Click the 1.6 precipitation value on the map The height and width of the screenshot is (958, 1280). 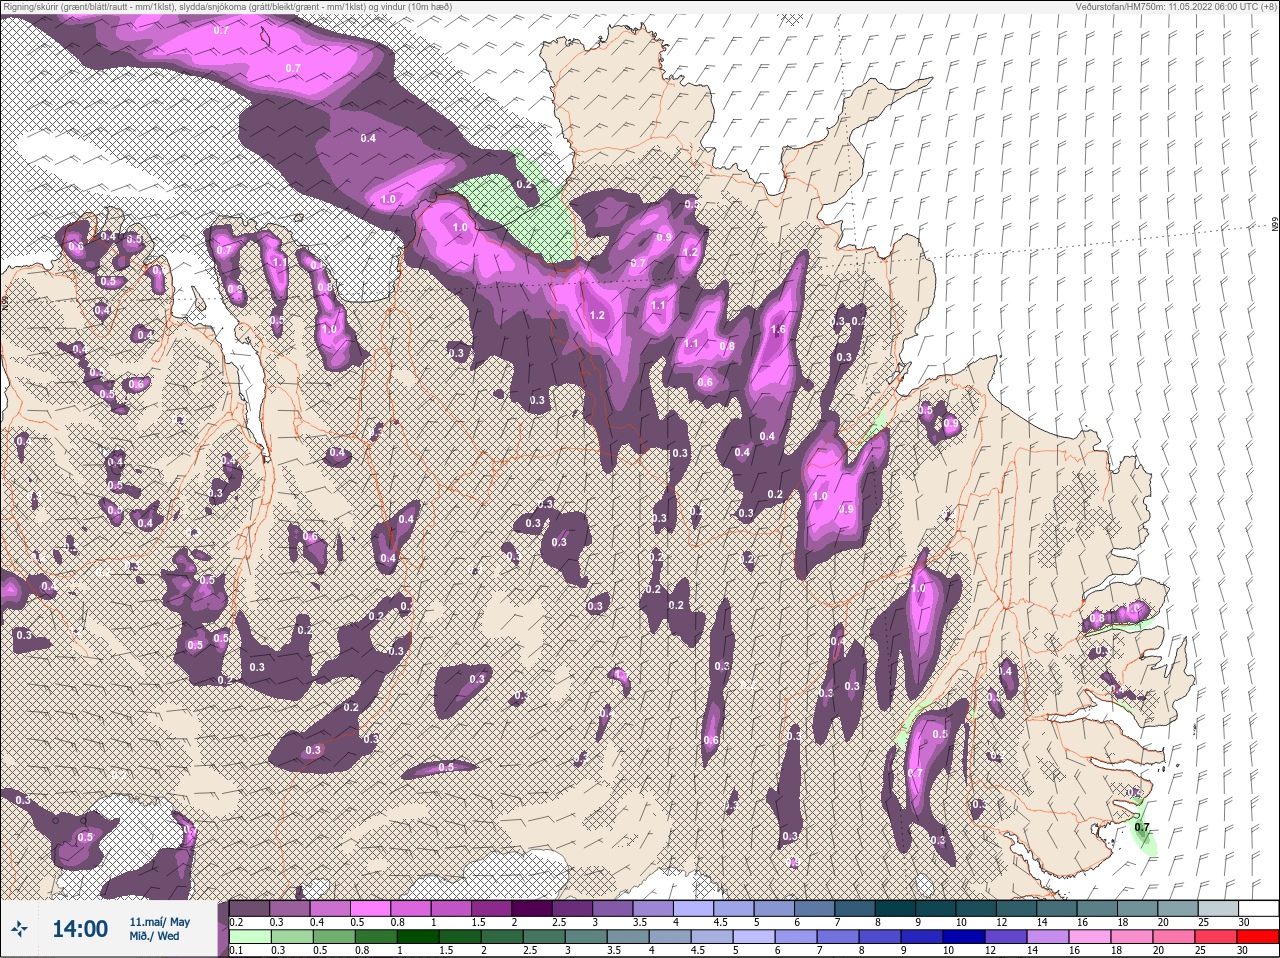(778, 330)
